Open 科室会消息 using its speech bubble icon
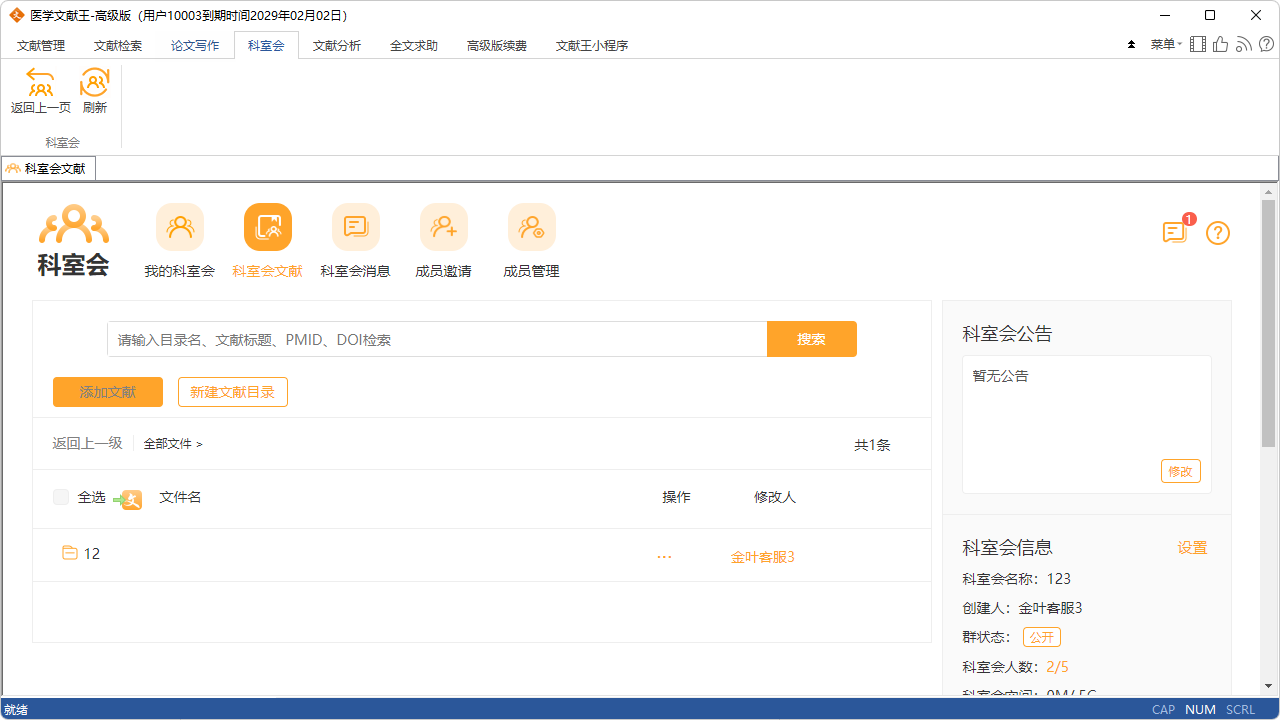 pos(356,227)
